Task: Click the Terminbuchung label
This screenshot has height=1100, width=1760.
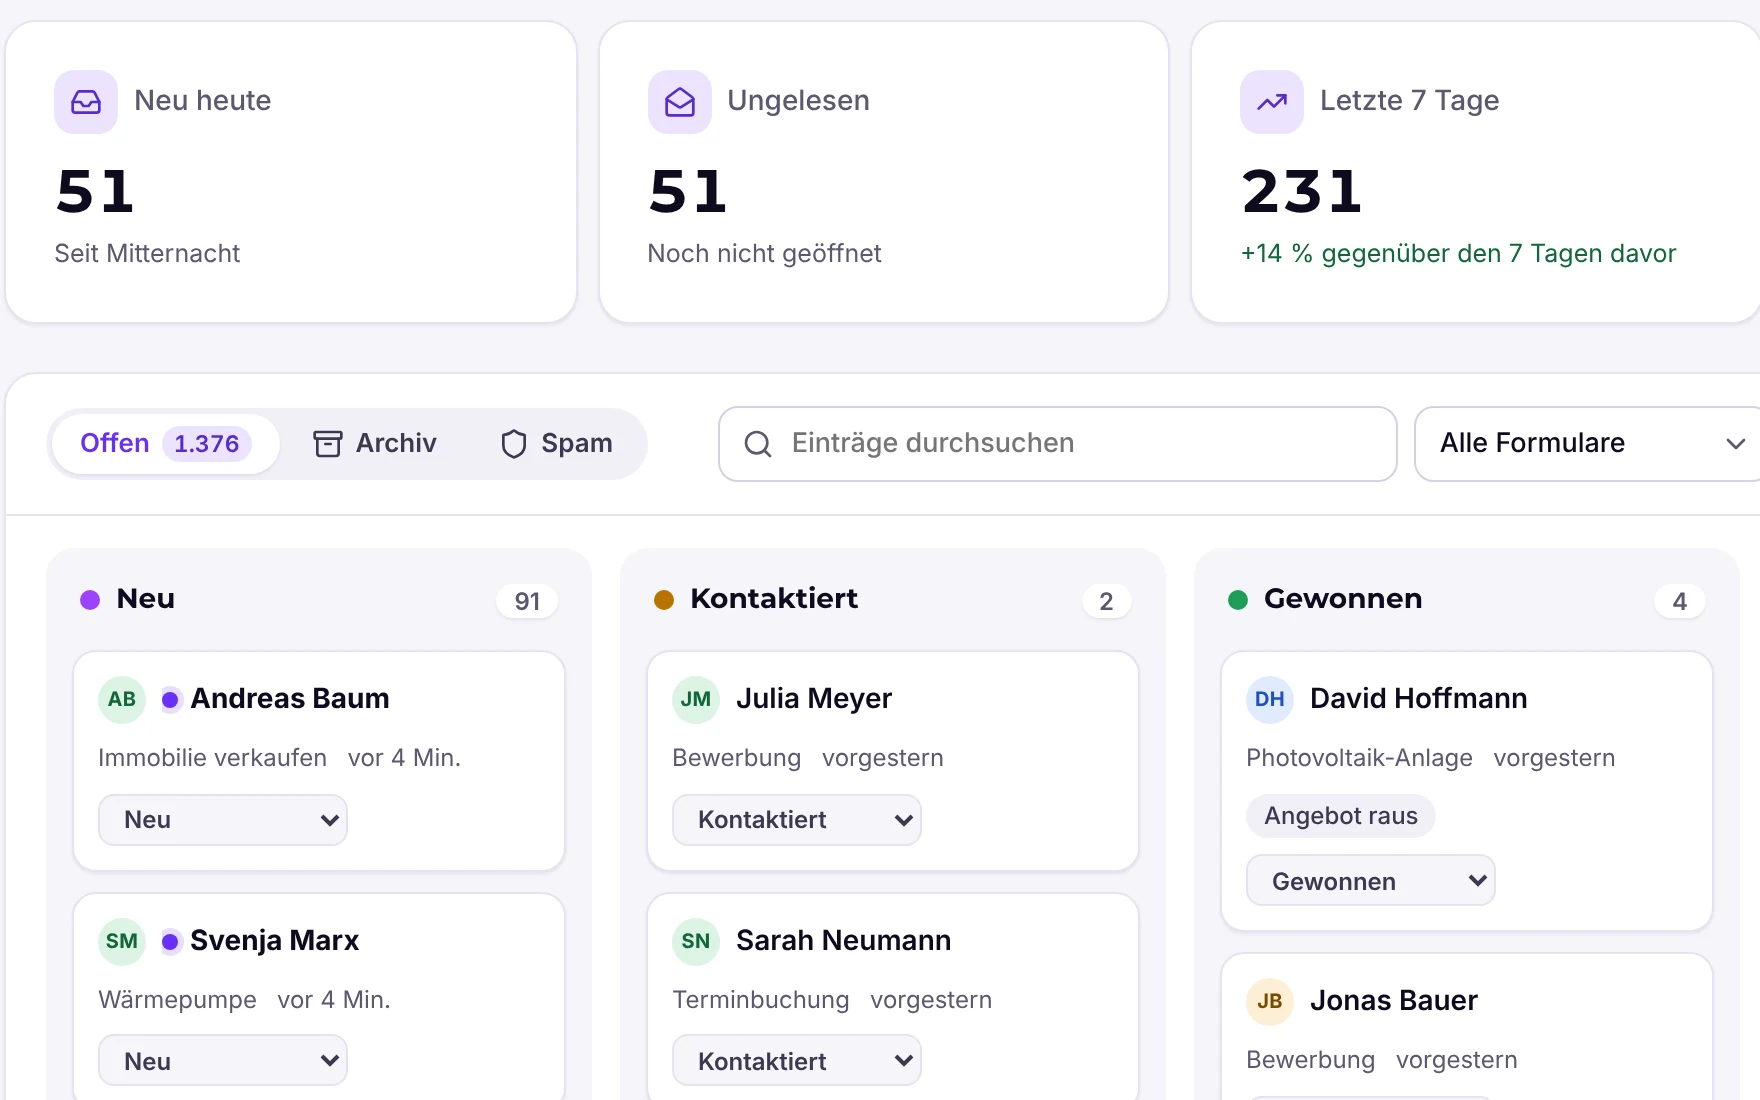Action: pos(761,1000)
